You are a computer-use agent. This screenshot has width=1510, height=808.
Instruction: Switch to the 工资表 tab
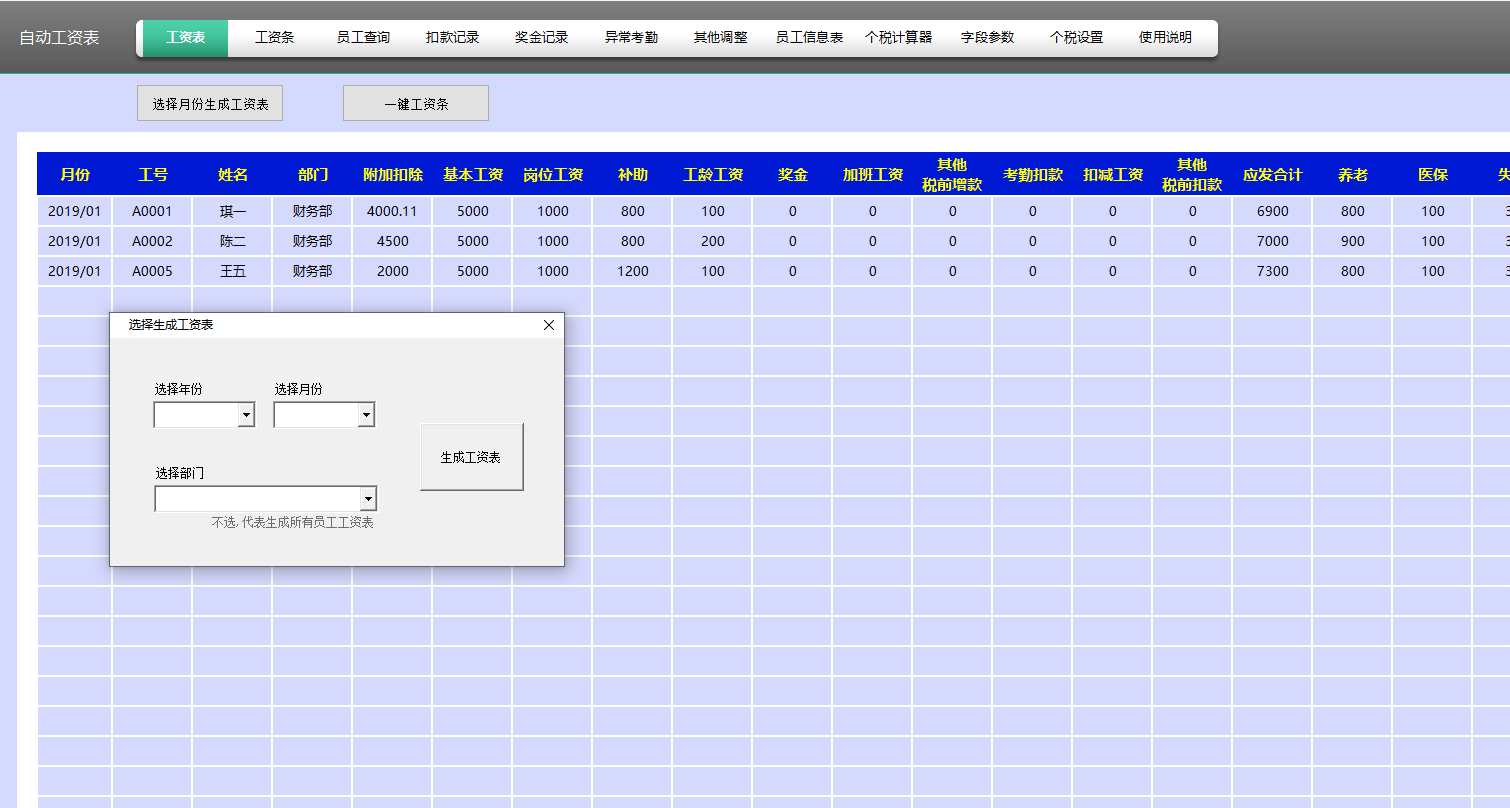185,38
